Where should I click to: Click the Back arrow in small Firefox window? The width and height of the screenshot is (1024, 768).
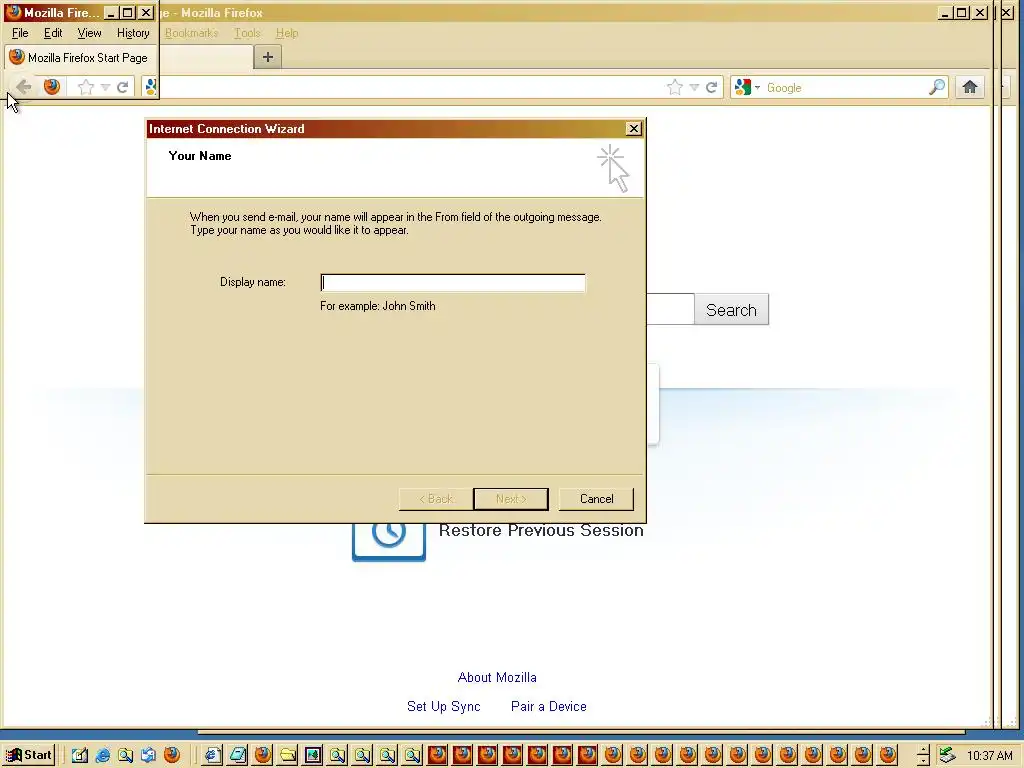pyautogui.click(x=24, y=87)
